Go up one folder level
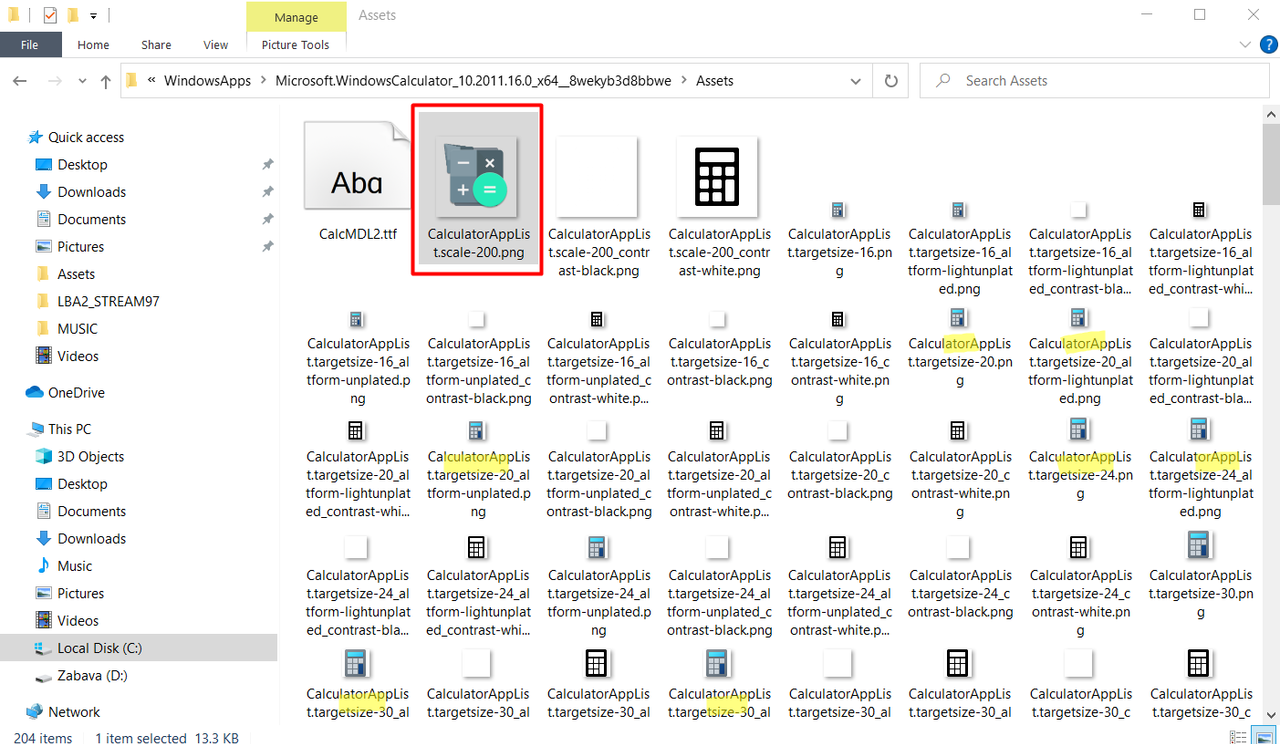Image resolution: width=1280 pixels, height=744 pixels. pyautogui.click(x=105, y=81)
